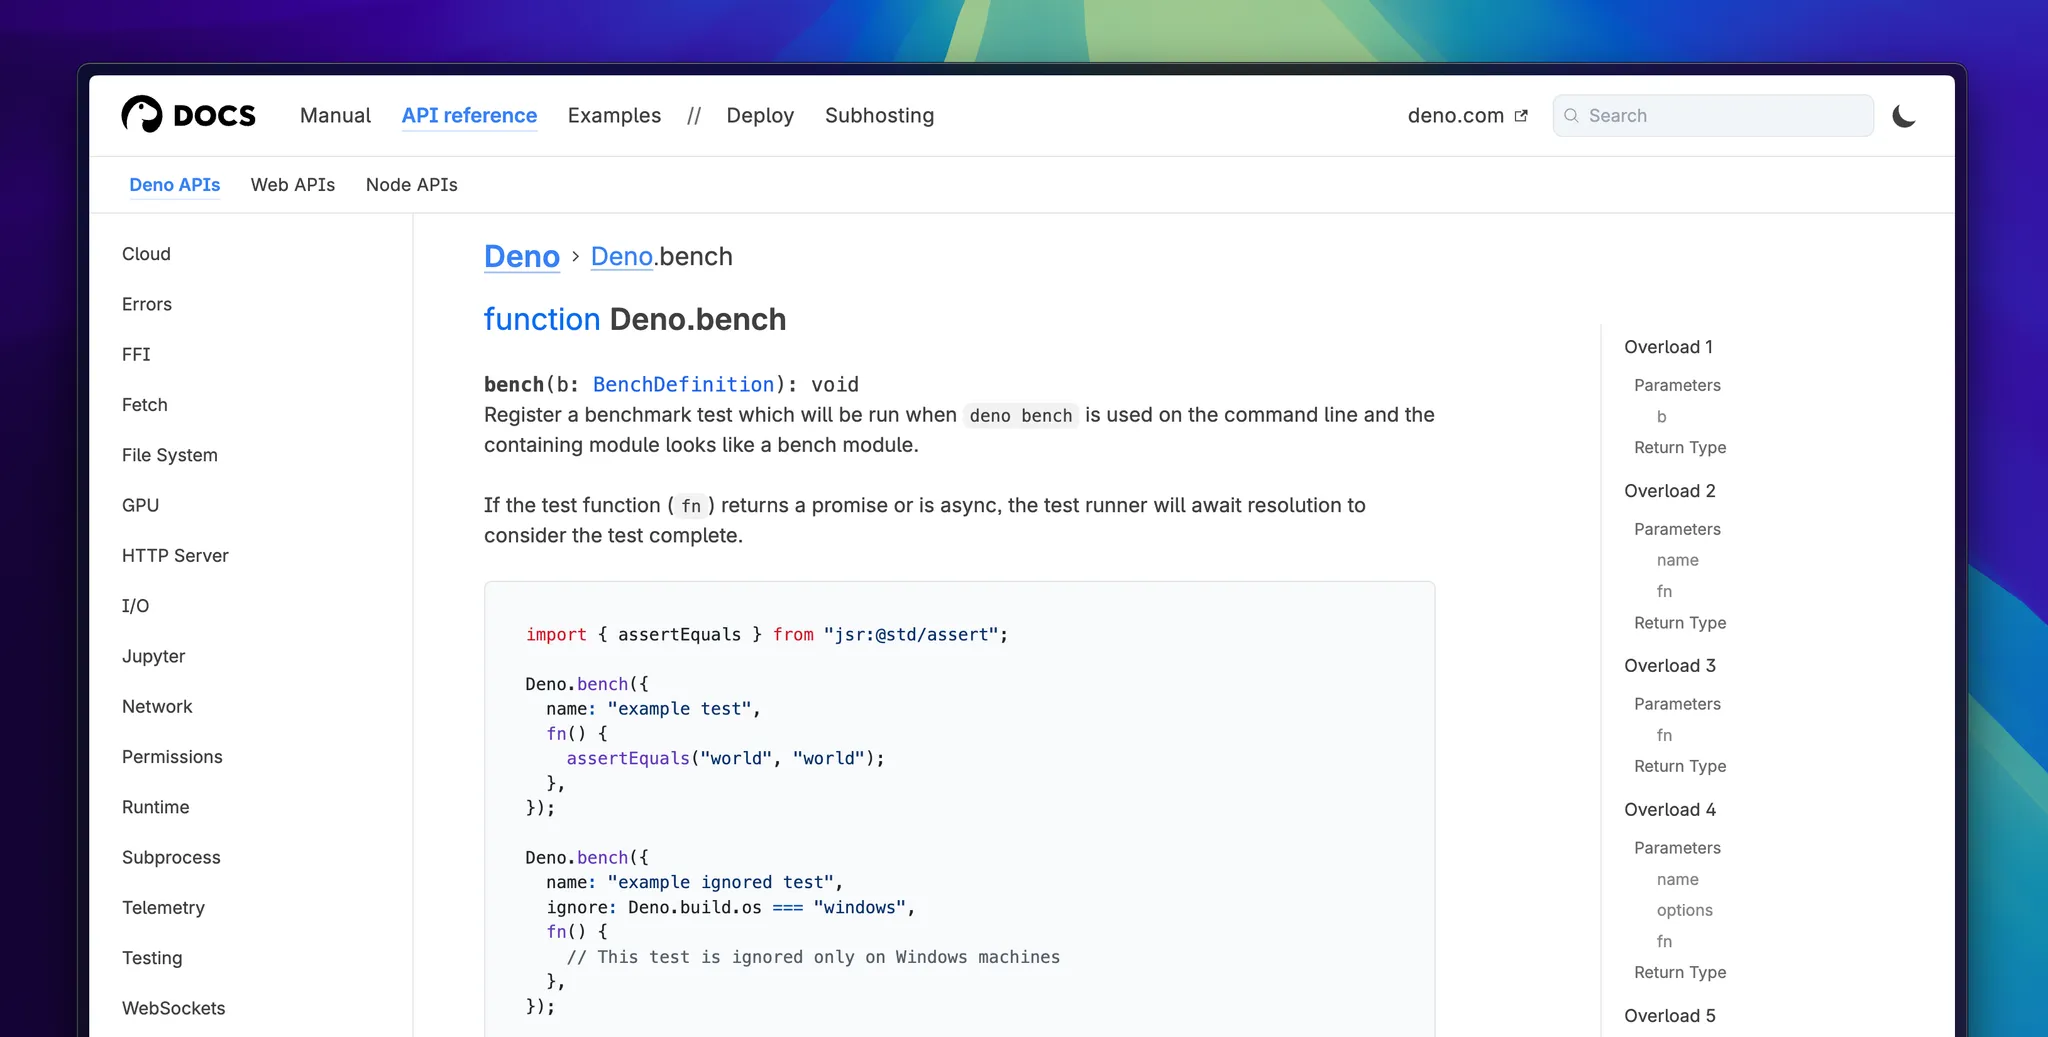Click the Parameters link under Overload 4
The width and height of the screenshot is (2048, 1037).
[1677, 847]
